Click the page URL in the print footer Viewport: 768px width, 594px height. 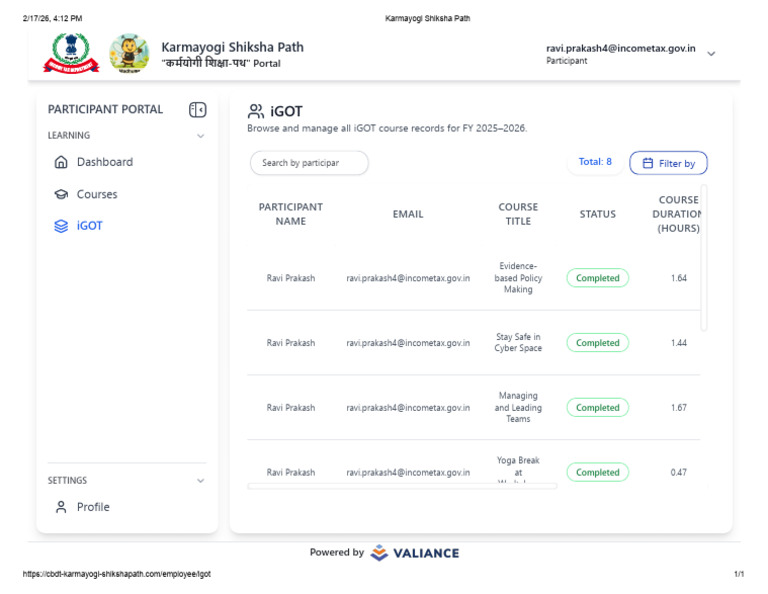[x=117, y=574]
